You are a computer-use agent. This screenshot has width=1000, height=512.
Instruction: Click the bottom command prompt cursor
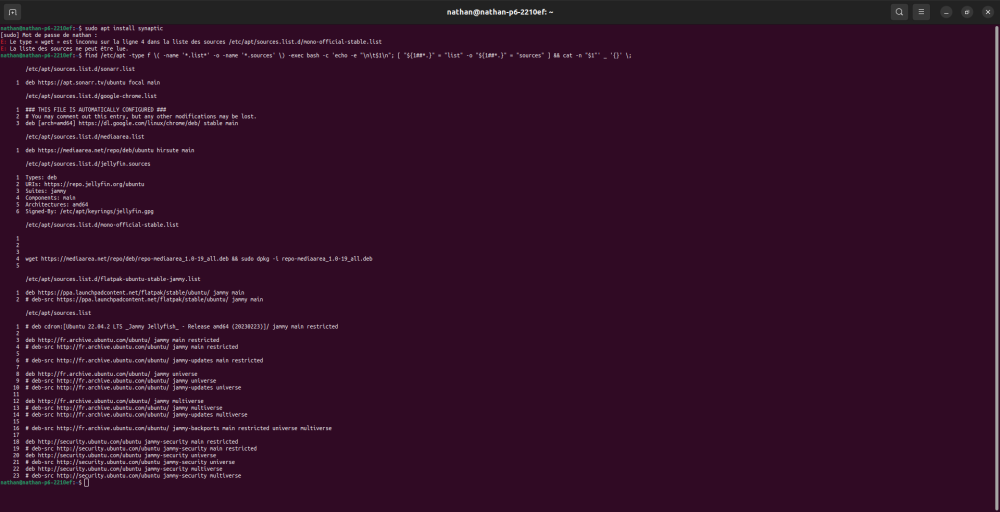coord(87,483)
